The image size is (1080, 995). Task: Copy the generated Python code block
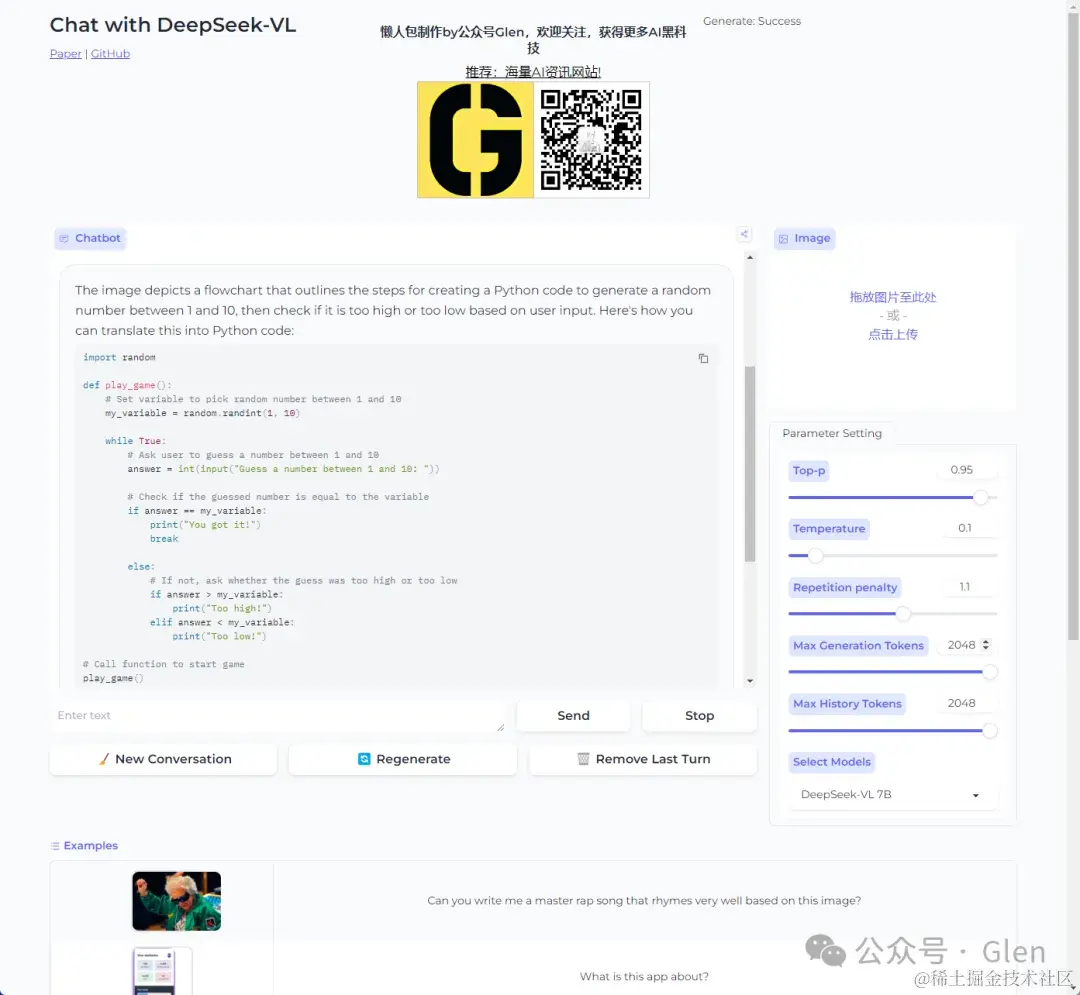point(703,358)
